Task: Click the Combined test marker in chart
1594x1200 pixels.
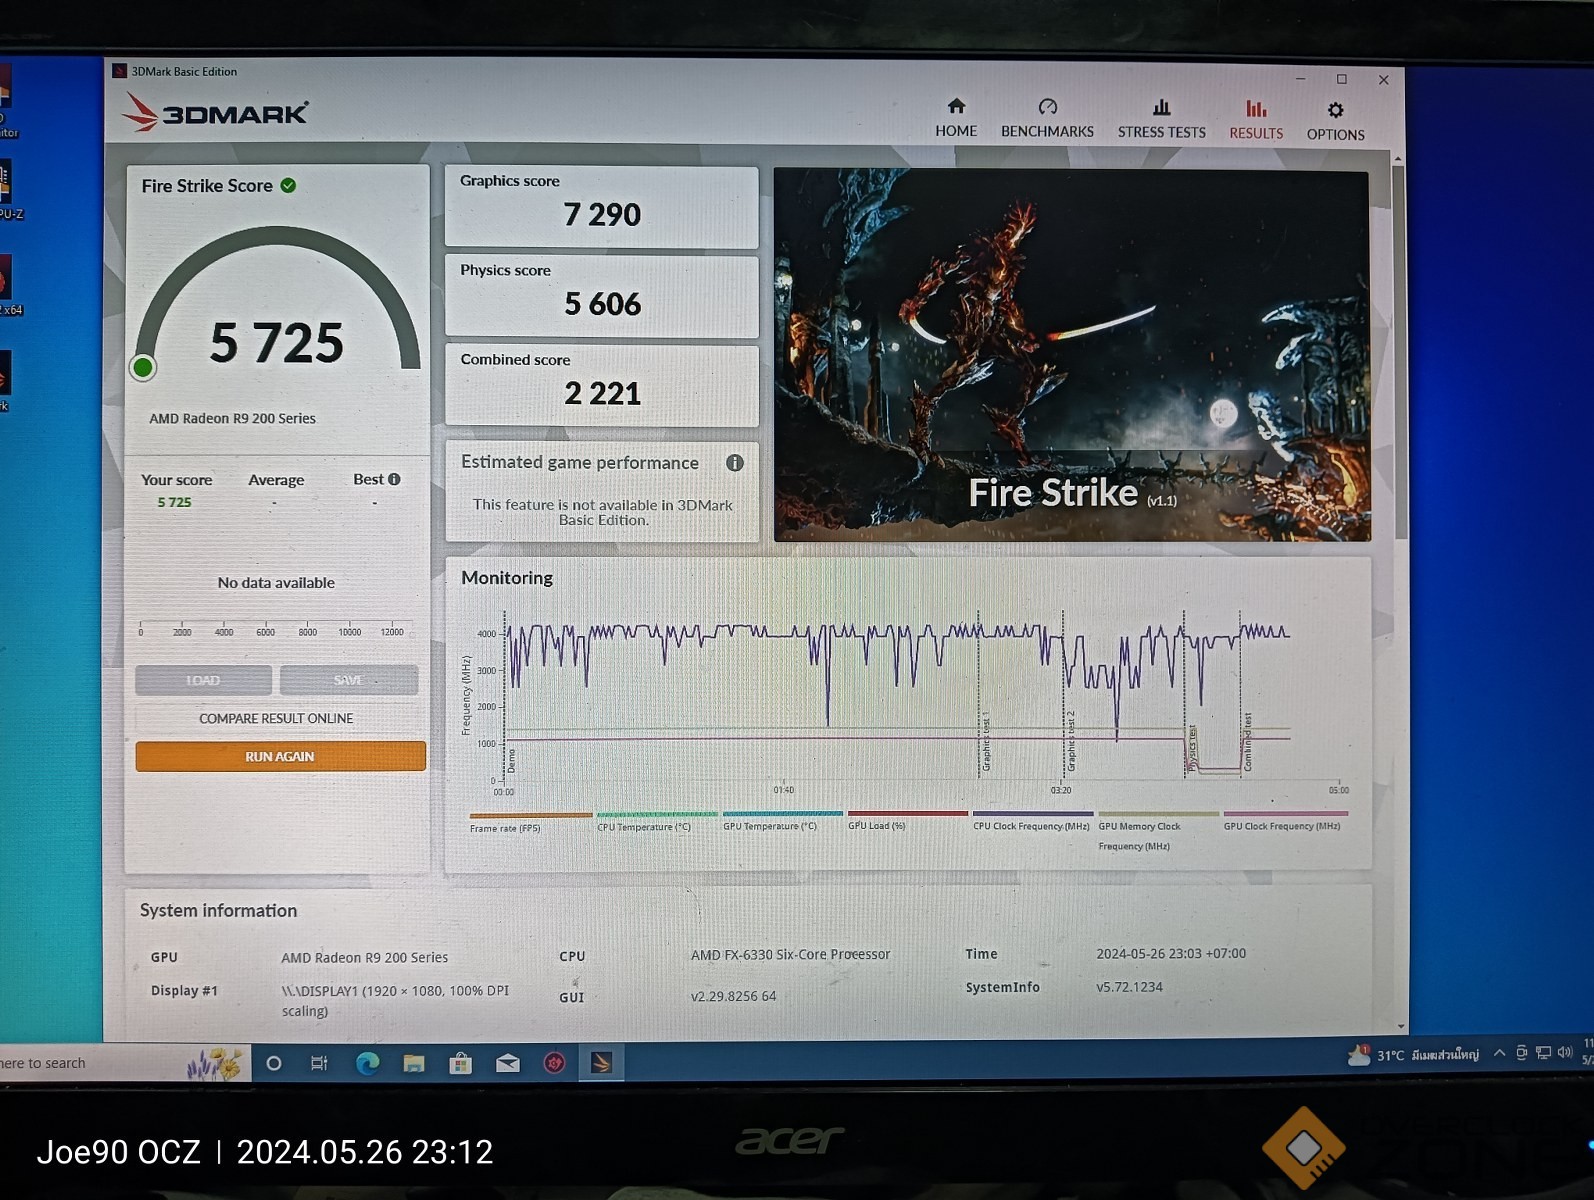Action: [1247, 741]
